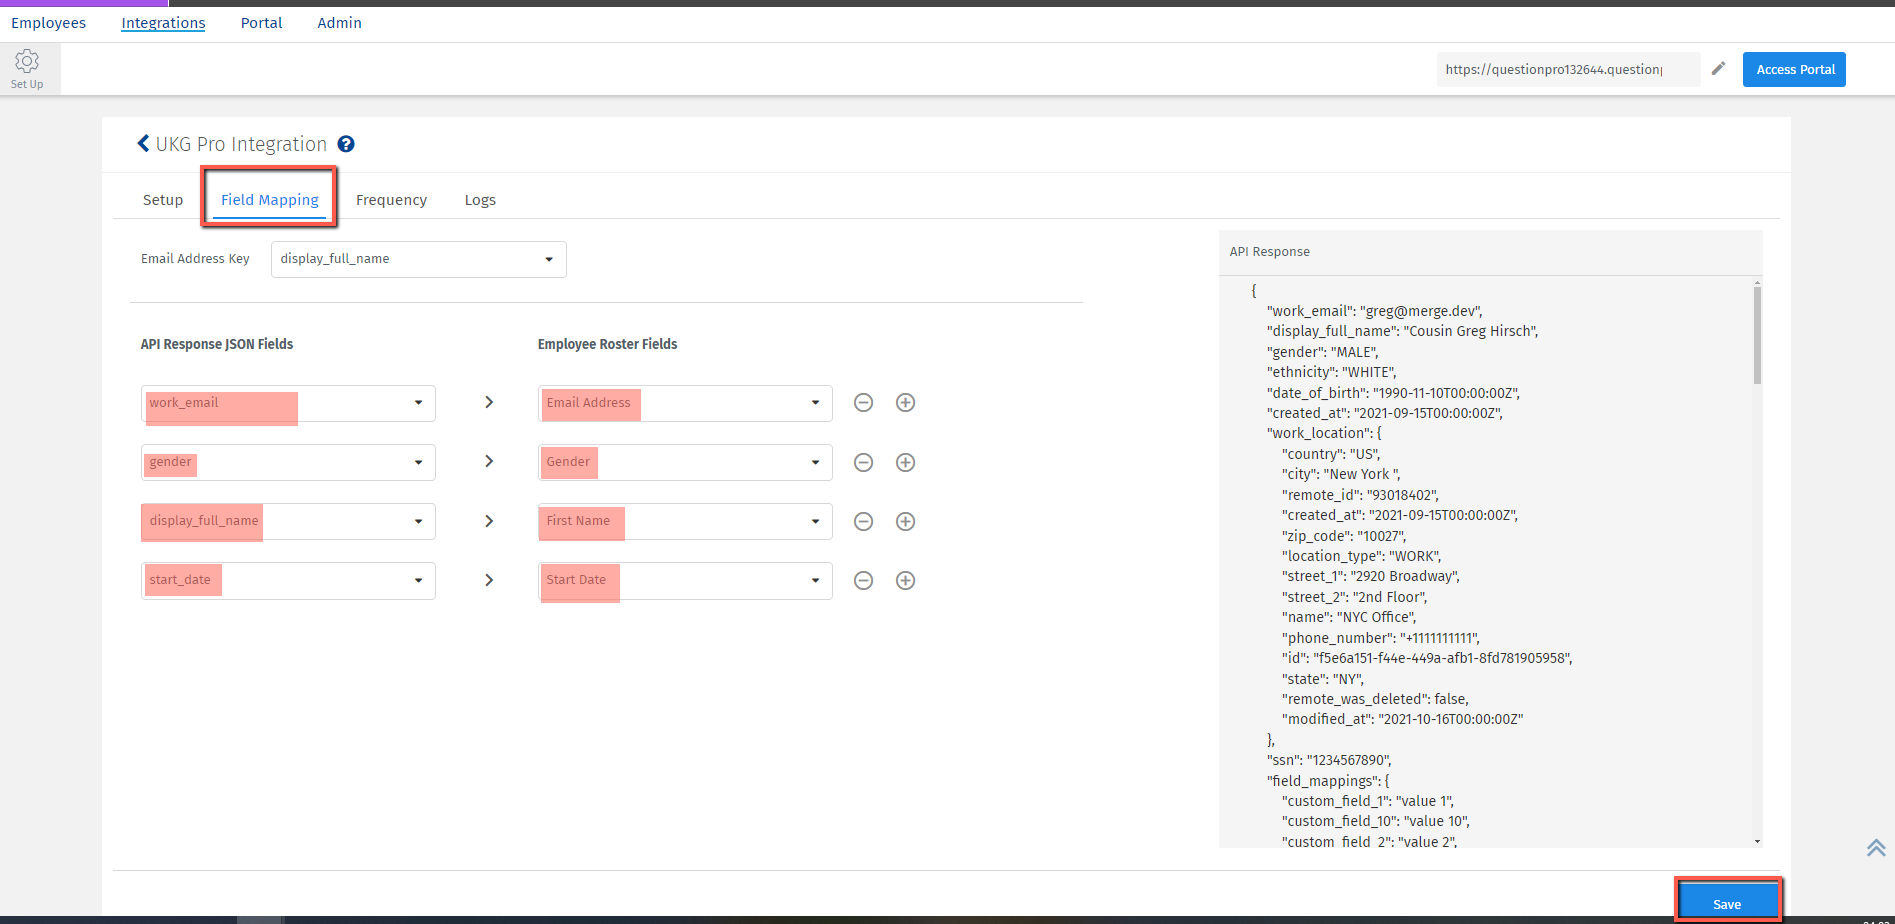Open the Logs tab
This screenshot has width=1895, height=924.
(x=480, y=199)
